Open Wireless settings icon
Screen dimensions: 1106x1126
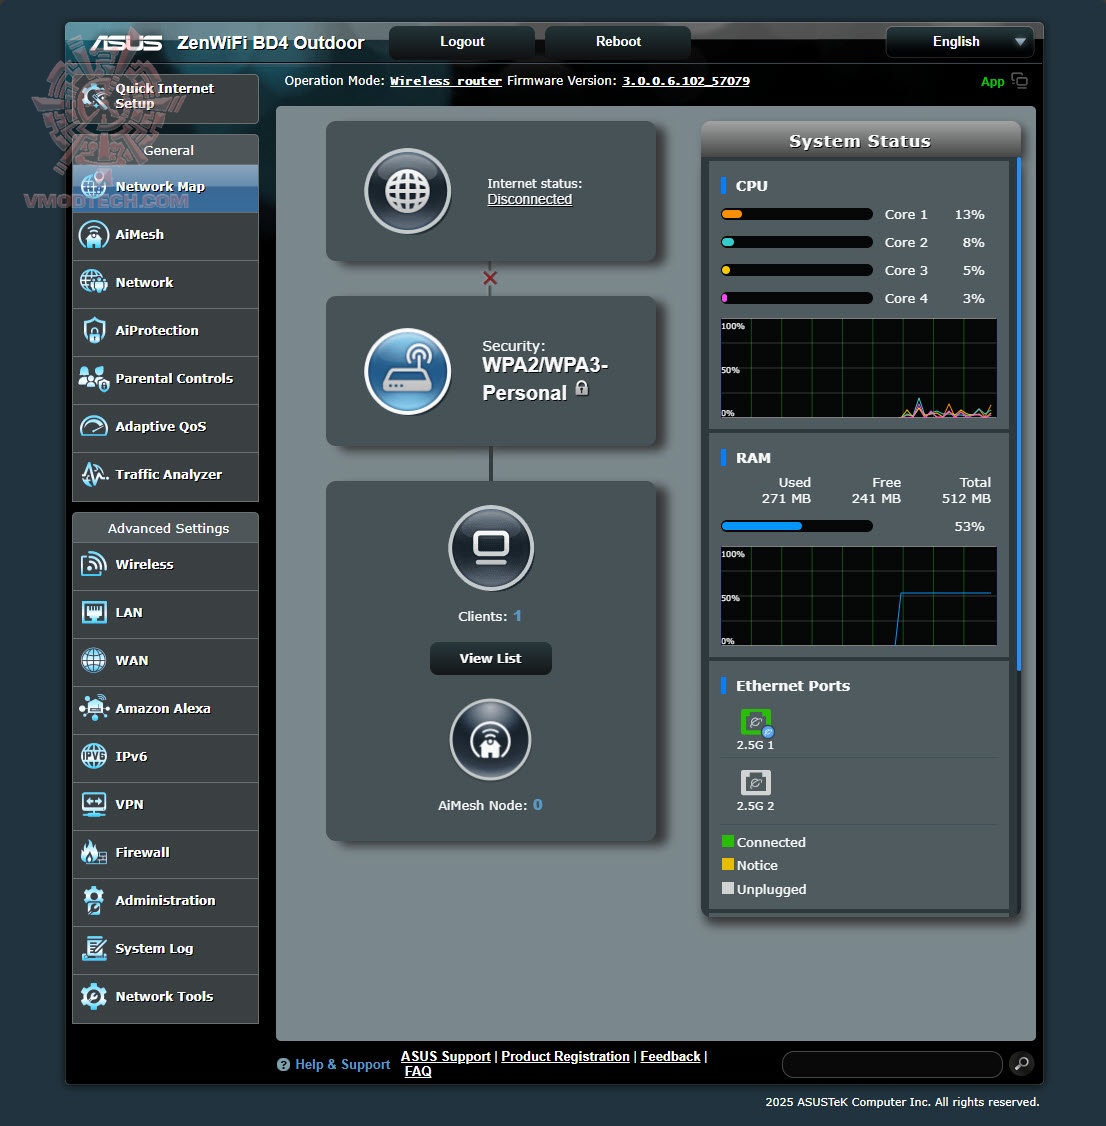pos(94,564)
